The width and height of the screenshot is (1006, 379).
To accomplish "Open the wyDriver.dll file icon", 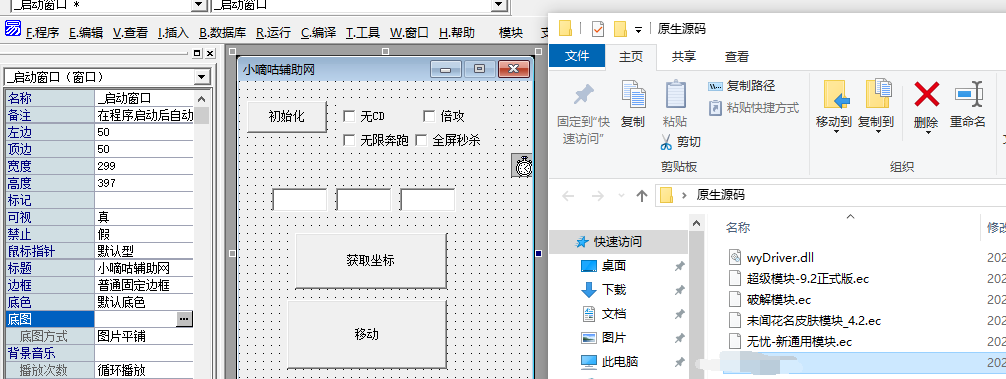I will [x=735, y=258].
